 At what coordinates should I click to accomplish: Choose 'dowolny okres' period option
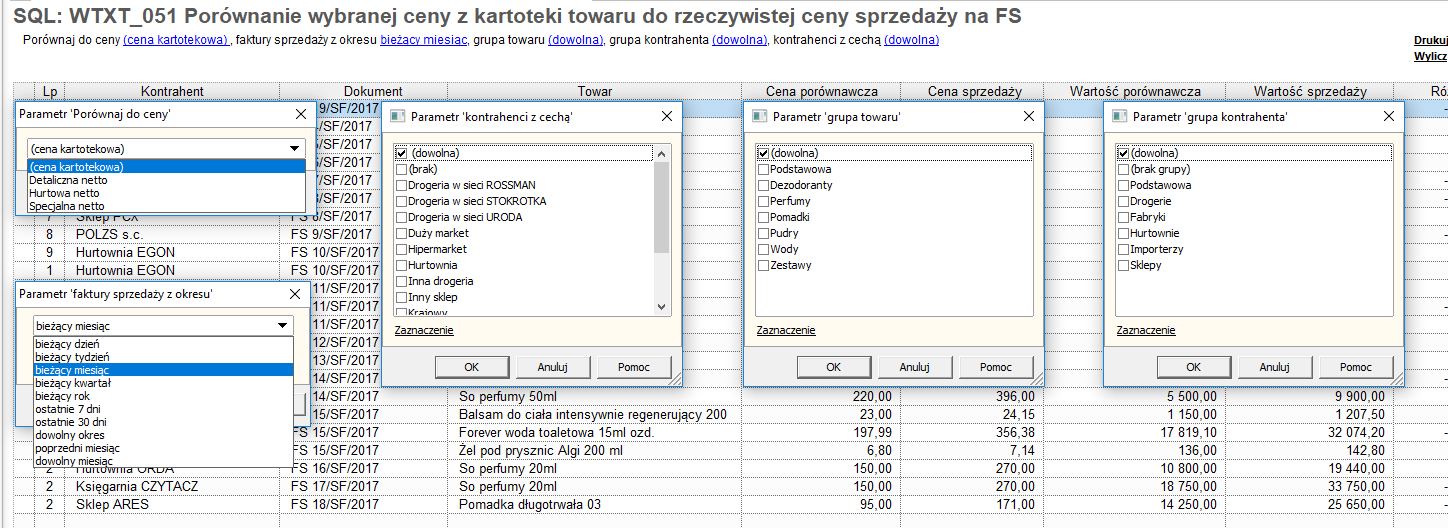[x=163, y=435]
